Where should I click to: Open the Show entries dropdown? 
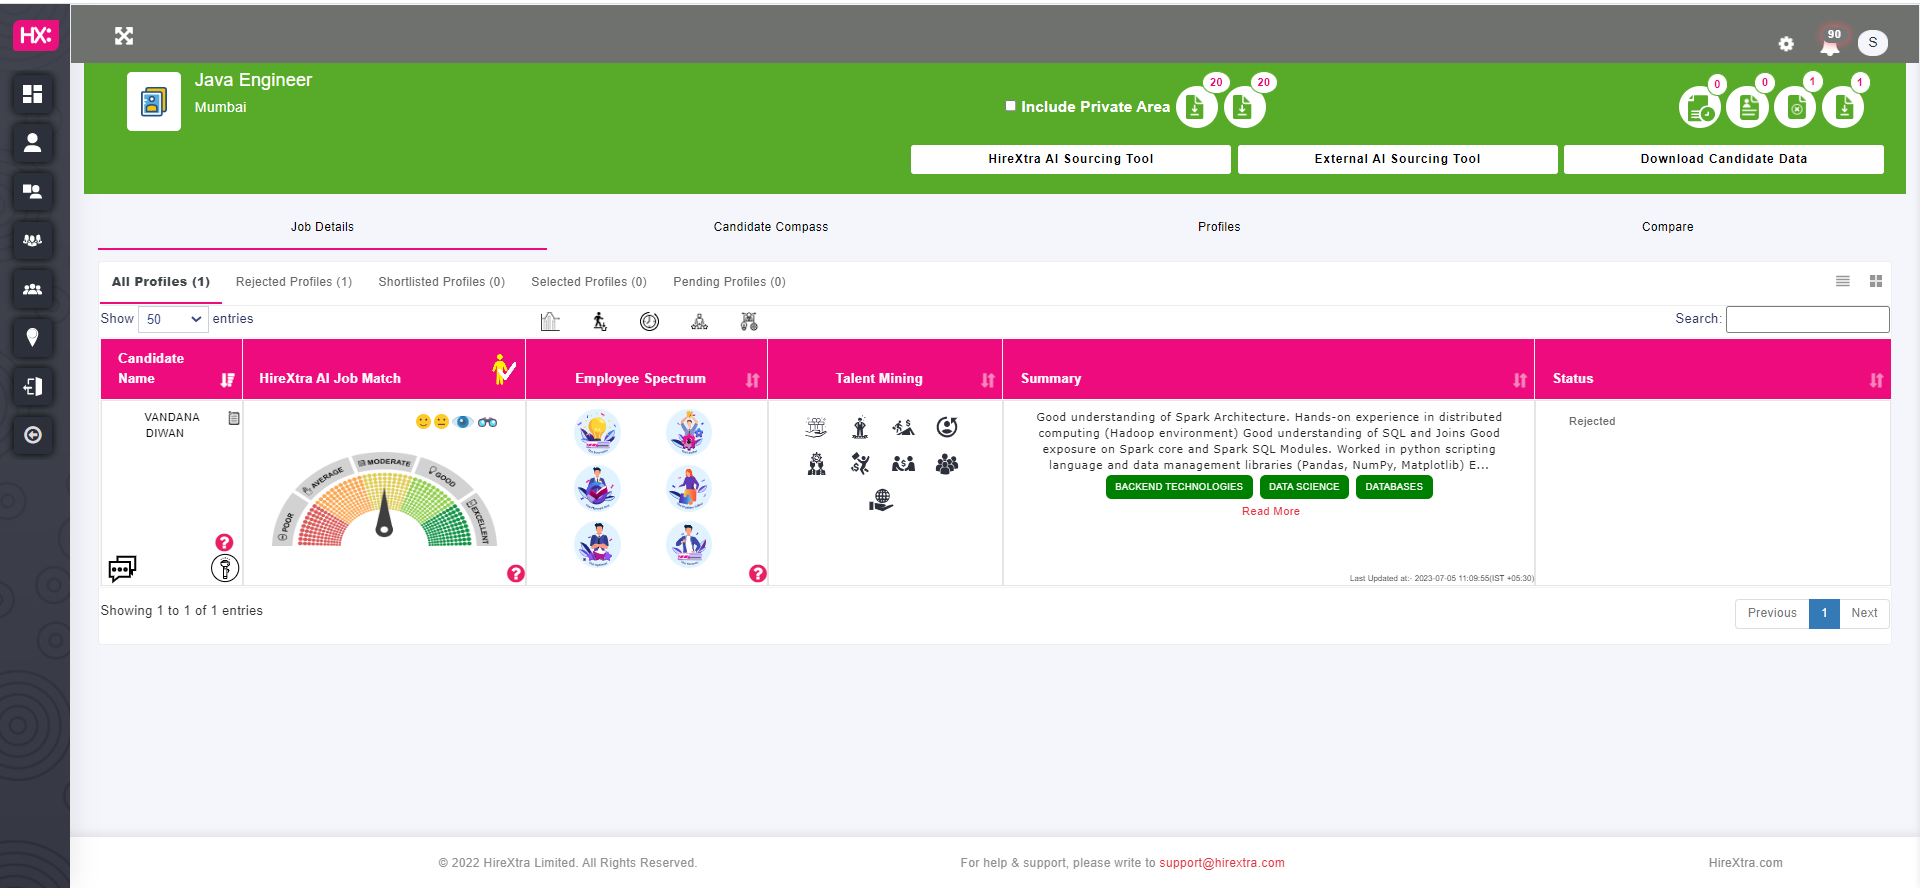click(173, 319)
